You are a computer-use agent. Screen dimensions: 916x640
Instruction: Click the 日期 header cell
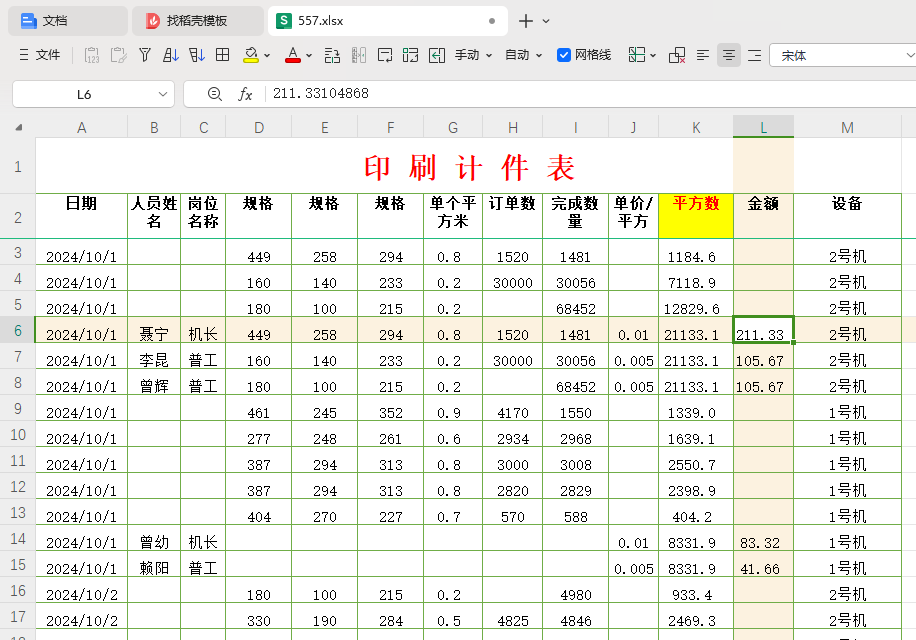82,216
